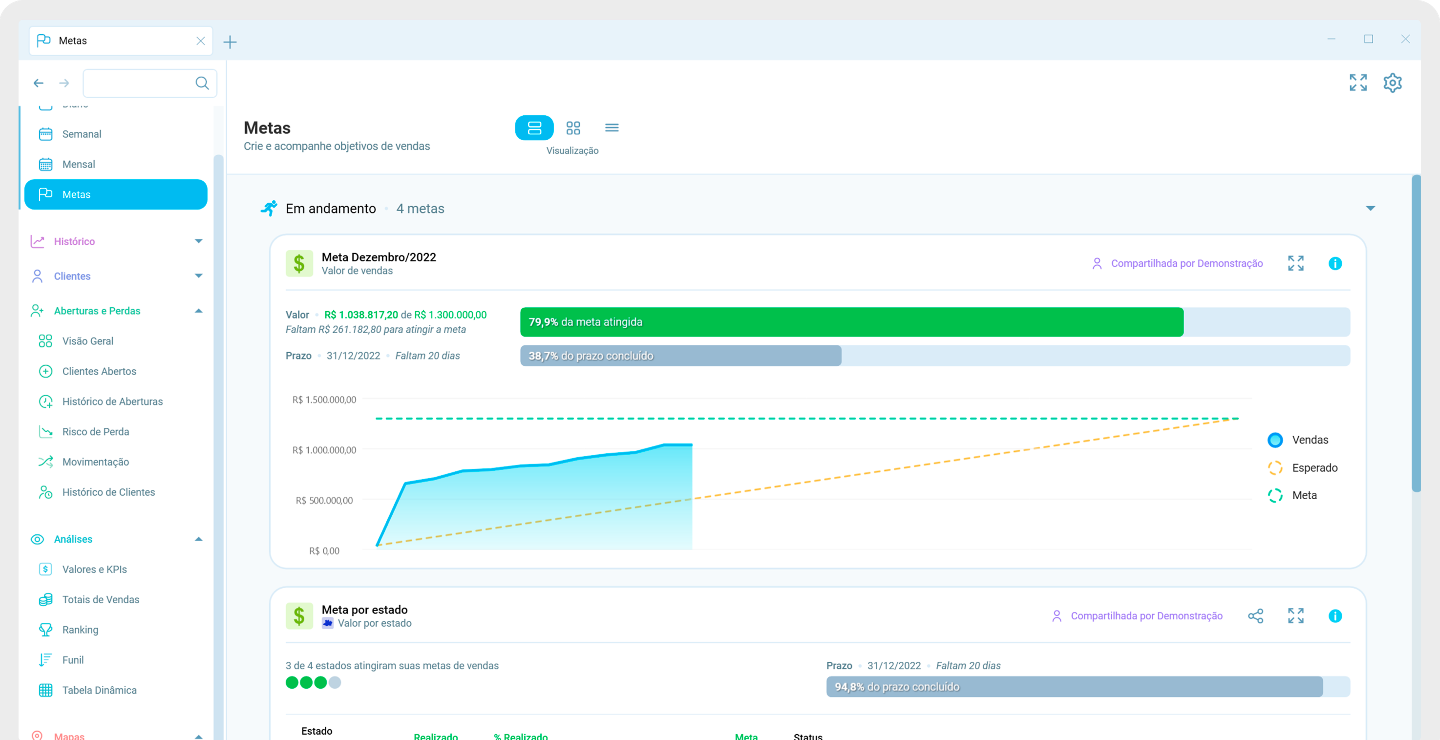Close the Metas tab
The height and width of the screenshot is (740, 1440).
(200, 41)
